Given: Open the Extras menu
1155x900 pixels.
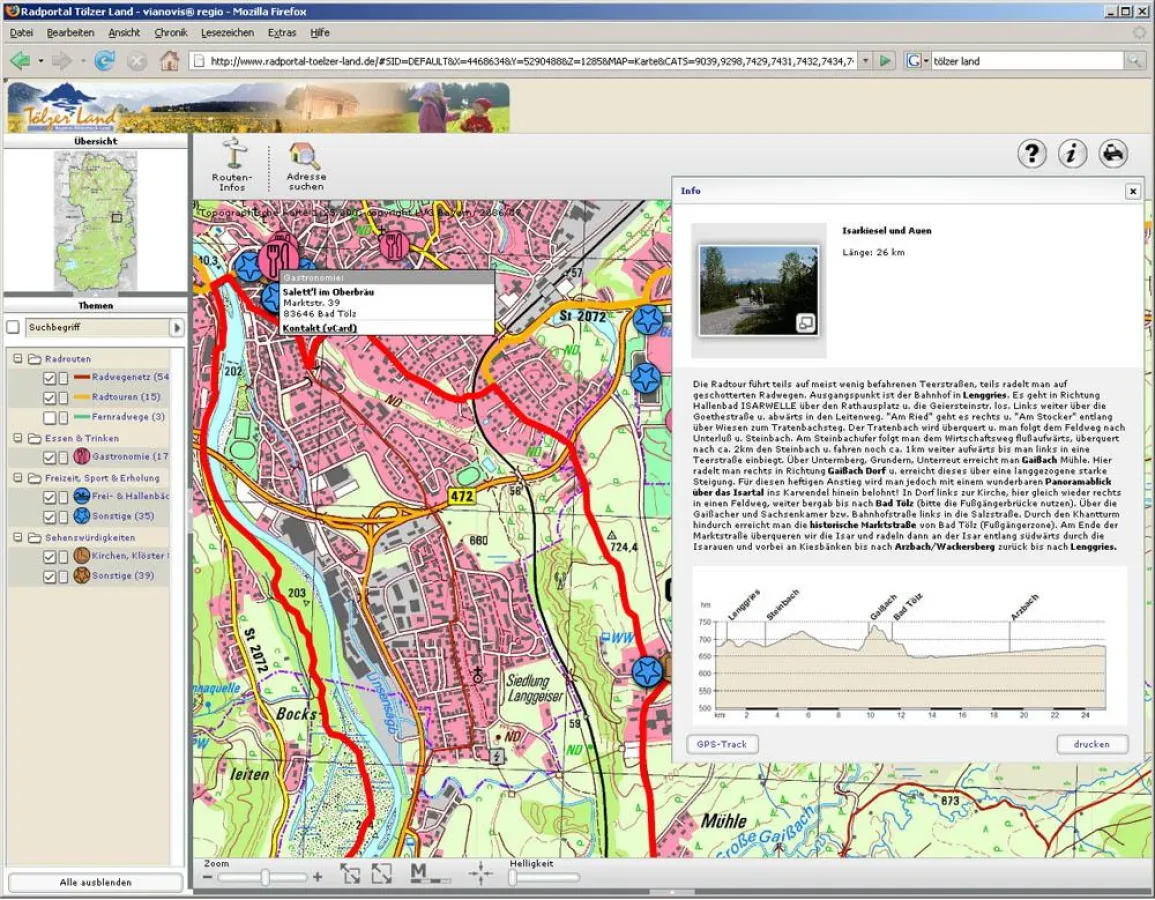Looking at the screenshot, I should tap(282, 32).
